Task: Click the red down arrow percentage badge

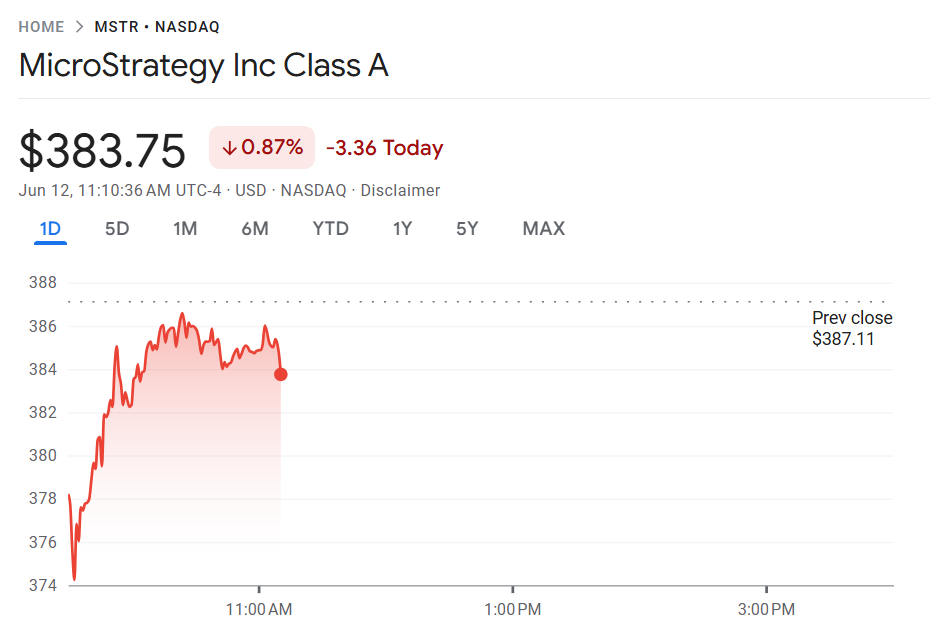Action: pyautogui.click(x=261, y=147)
